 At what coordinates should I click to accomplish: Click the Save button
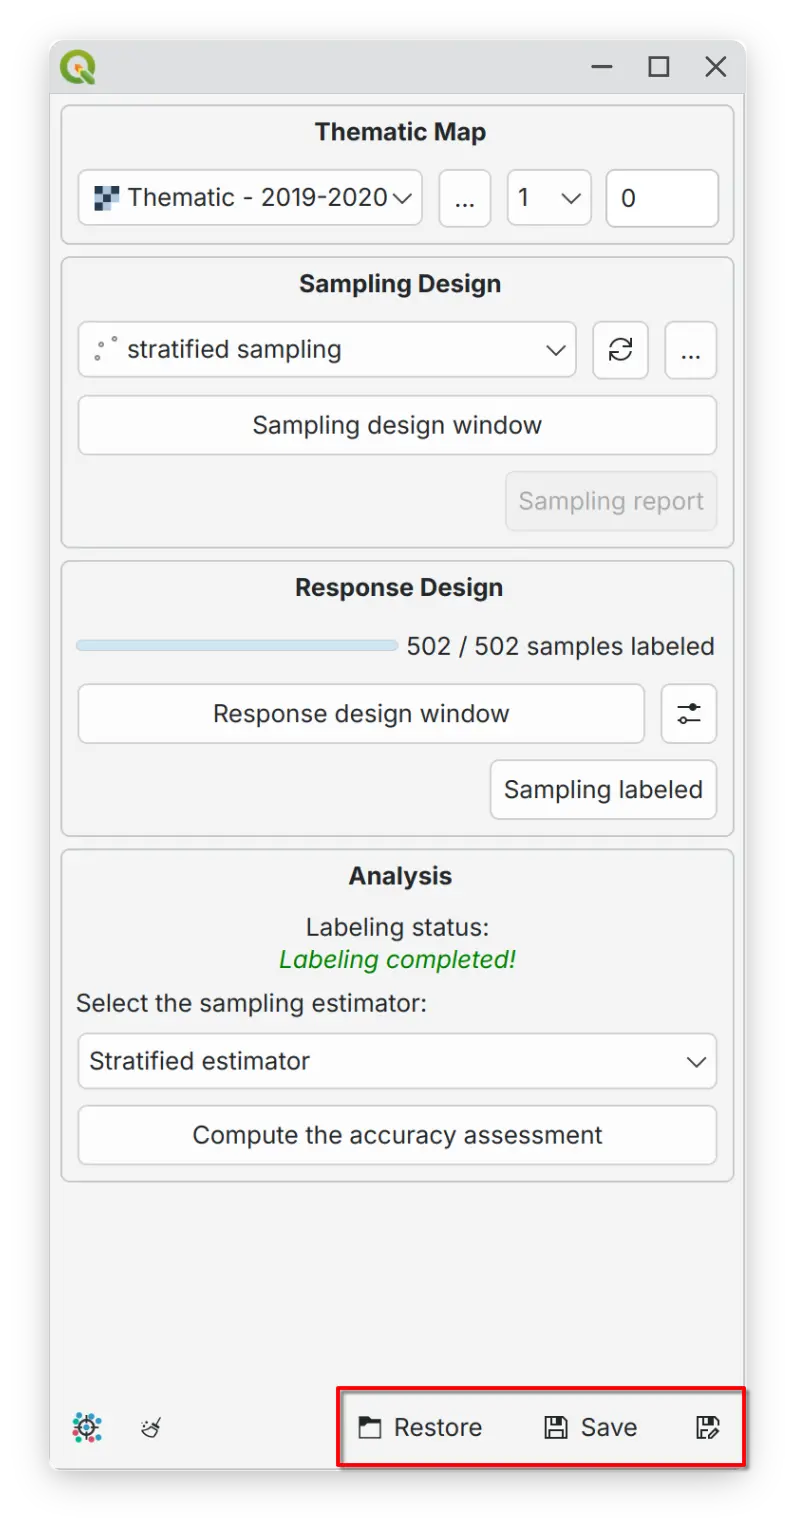click(591, 1427)
